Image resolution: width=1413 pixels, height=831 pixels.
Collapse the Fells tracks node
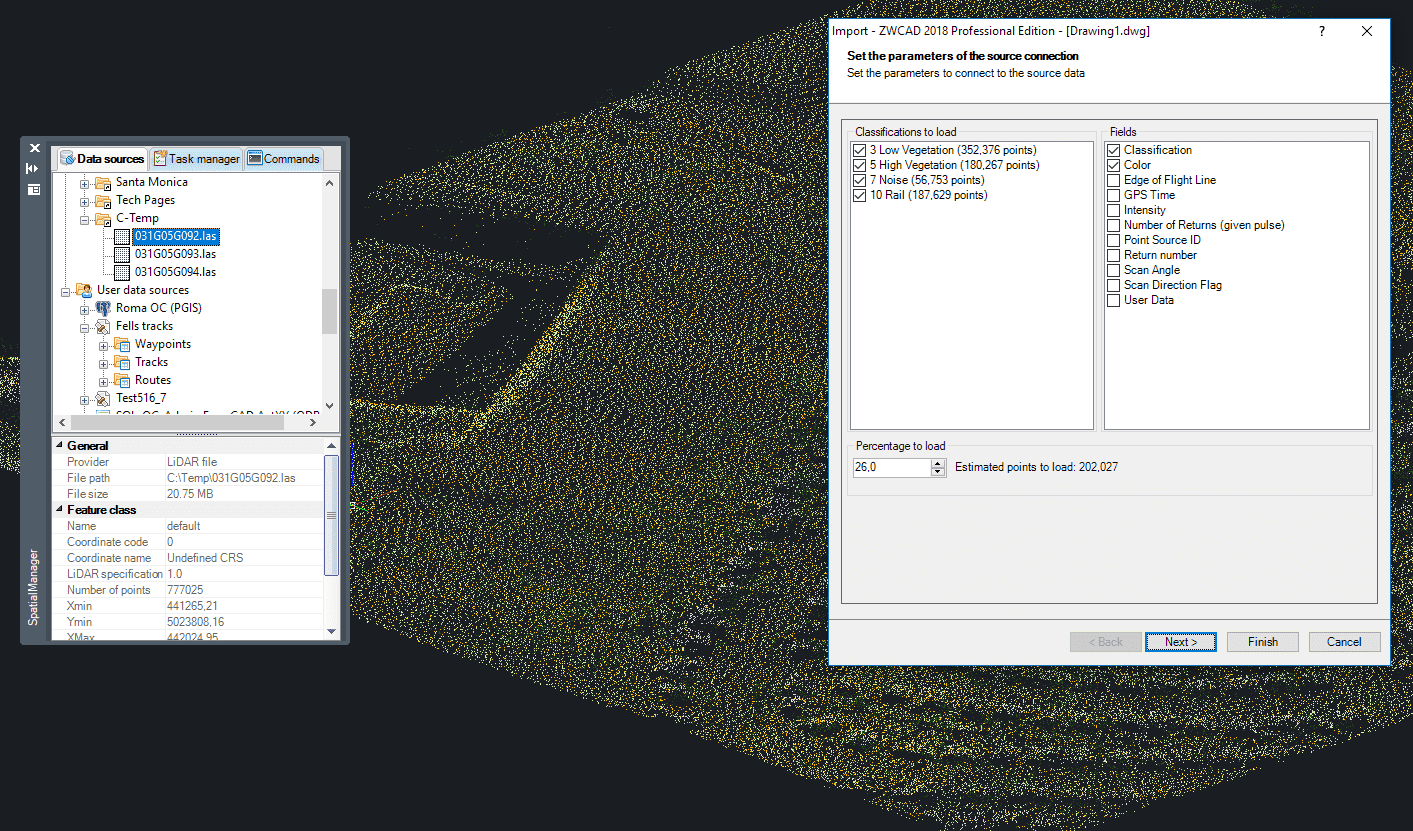coord(85,327)
